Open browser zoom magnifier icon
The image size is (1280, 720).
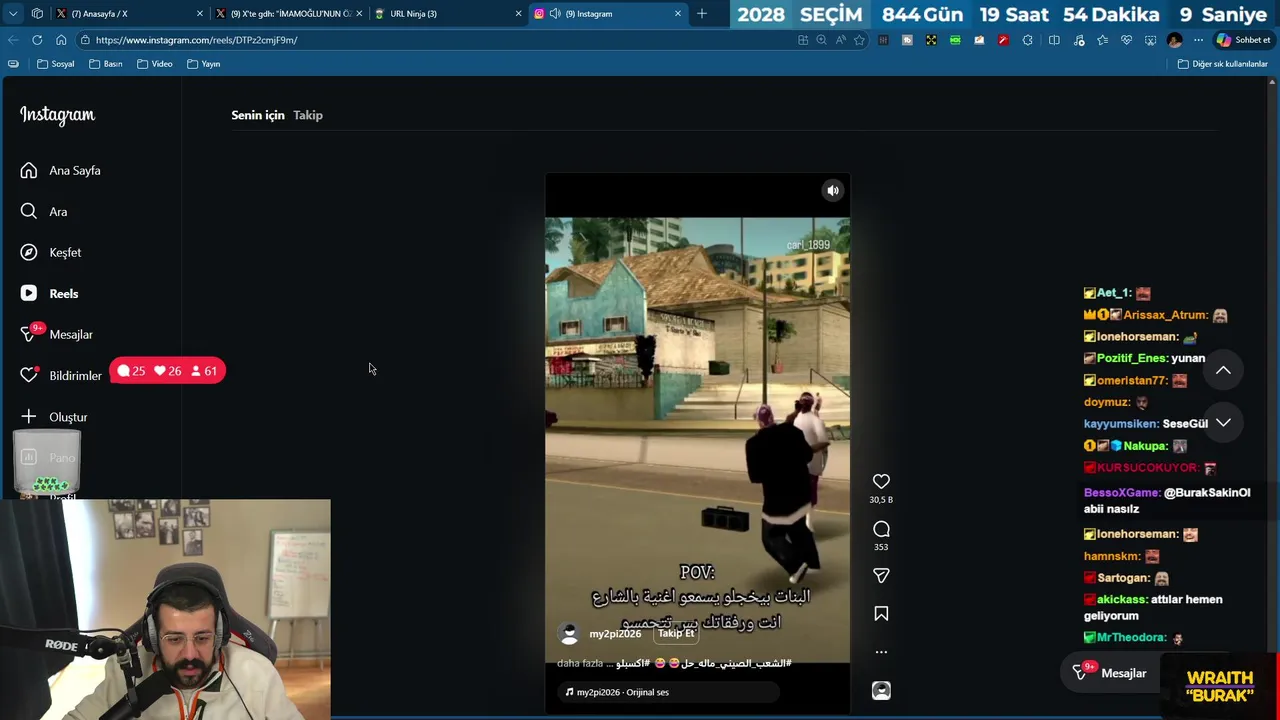tap(821, 40)
